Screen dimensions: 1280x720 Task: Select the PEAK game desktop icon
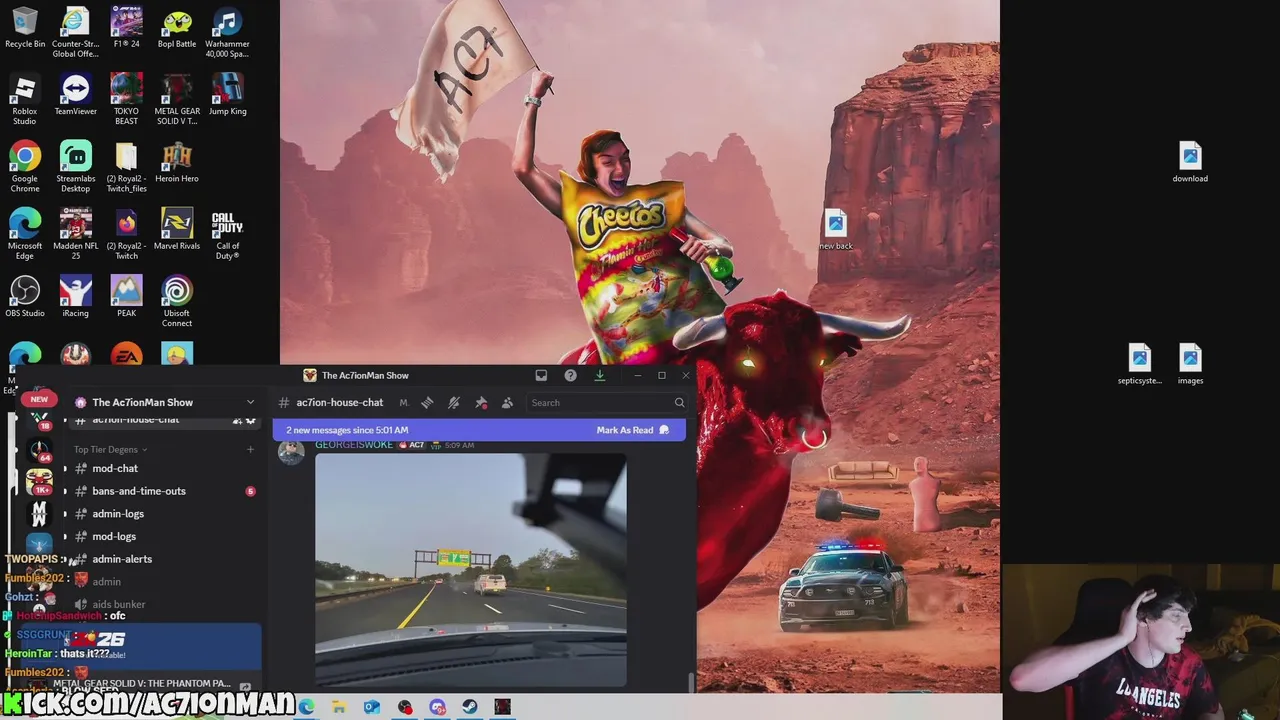126,297
